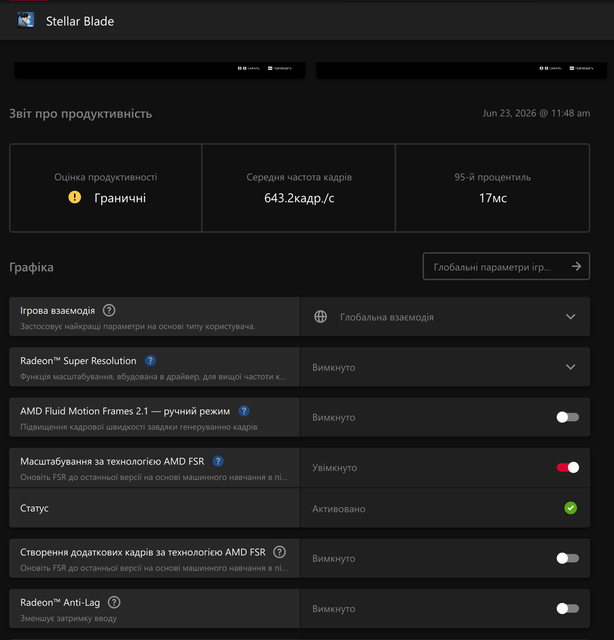Open Radeon Super Resolution help icon
This screenshot has width=614, height=640.
(150, 360)
